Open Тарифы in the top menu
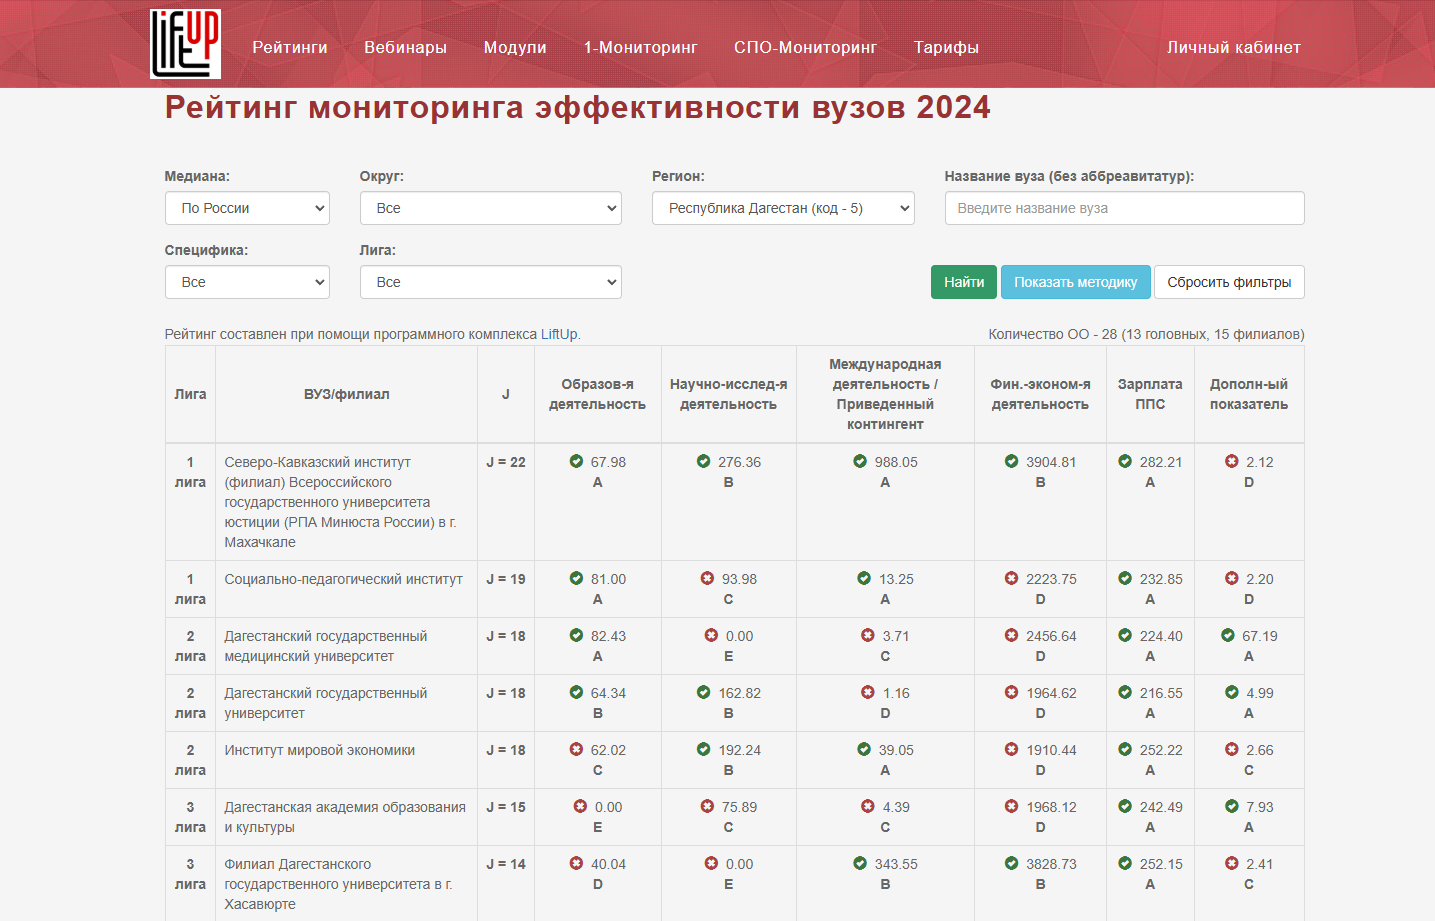 [x=946, y=47]
